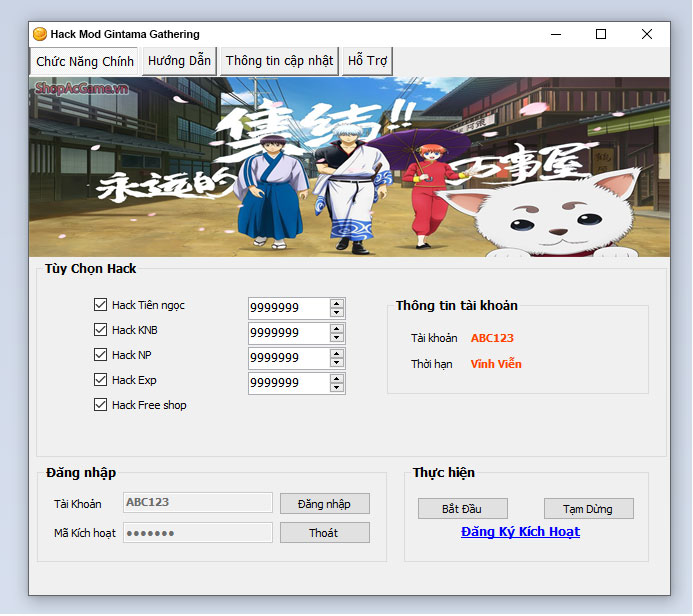The width and height of the screenshot is (693, 616).
Task: Click the orange app icon in title bar
Action: pos(40,34)
